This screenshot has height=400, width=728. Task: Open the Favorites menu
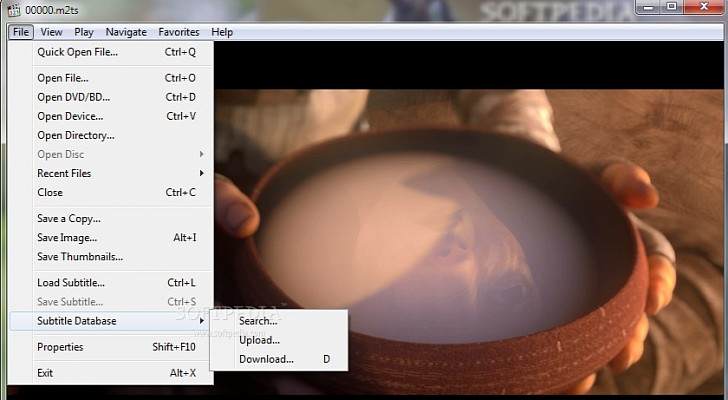coord(178,32)
